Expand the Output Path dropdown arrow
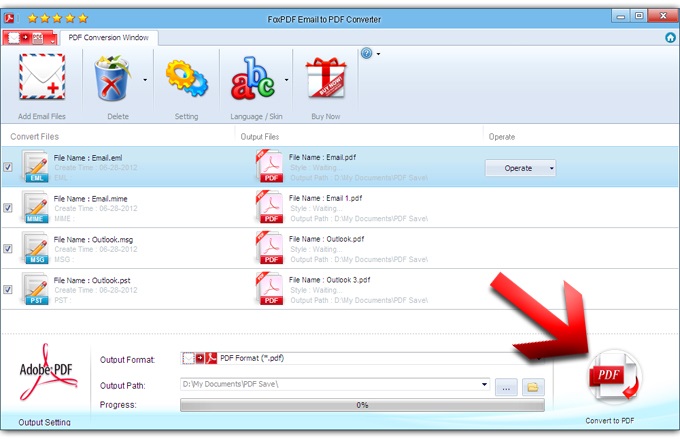The height and width of the screenshot is (439, 680). [x=484, y=384]
